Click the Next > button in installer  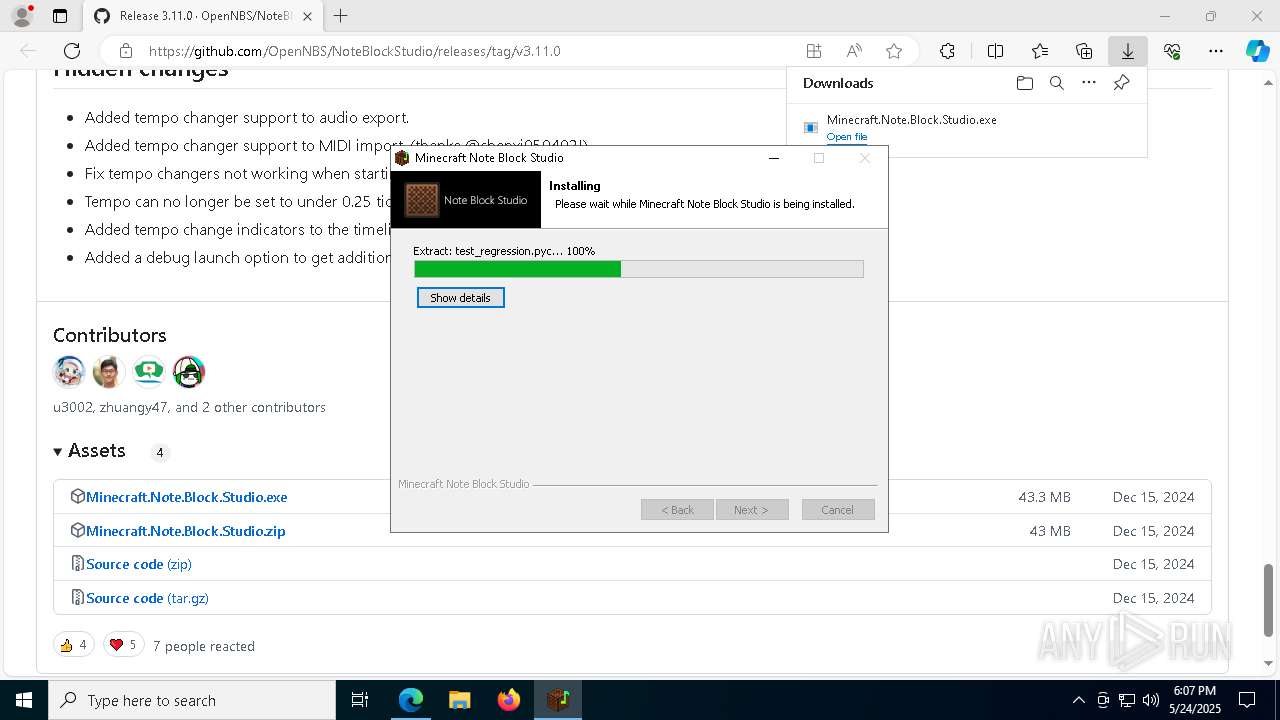click(x=752, y=510)
